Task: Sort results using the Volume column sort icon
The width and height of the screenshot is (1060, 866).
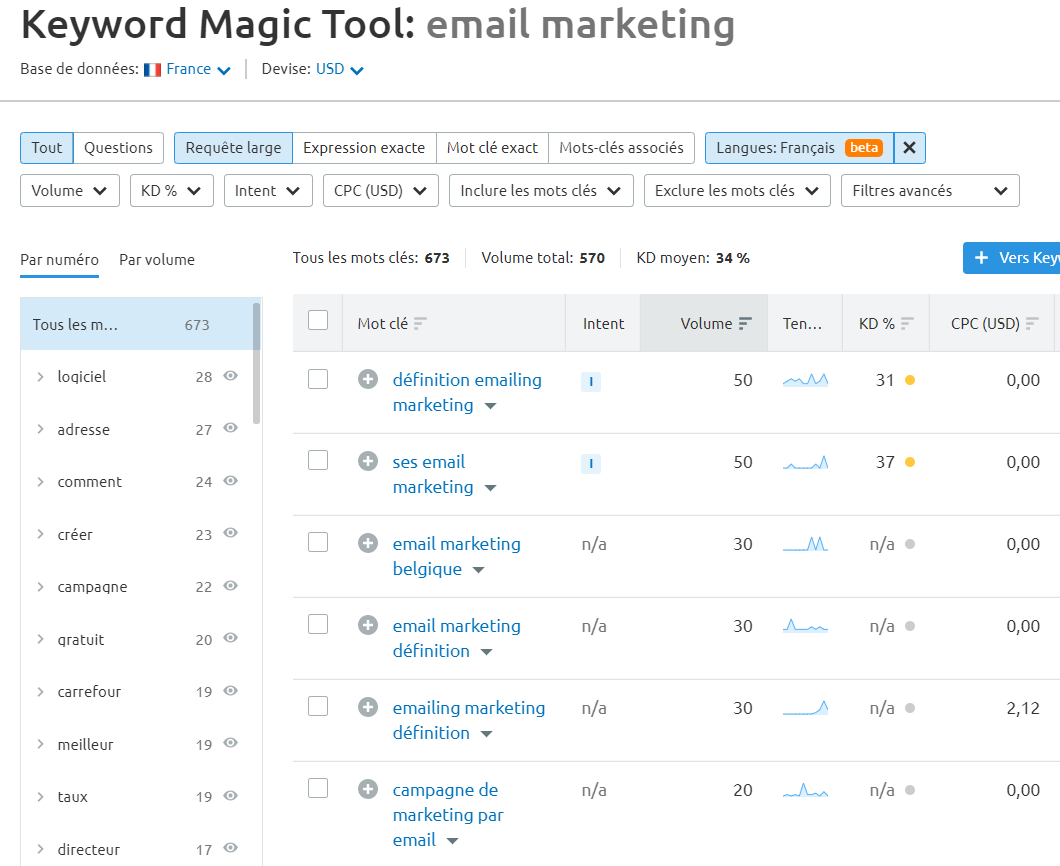Action: pos(744,322)
